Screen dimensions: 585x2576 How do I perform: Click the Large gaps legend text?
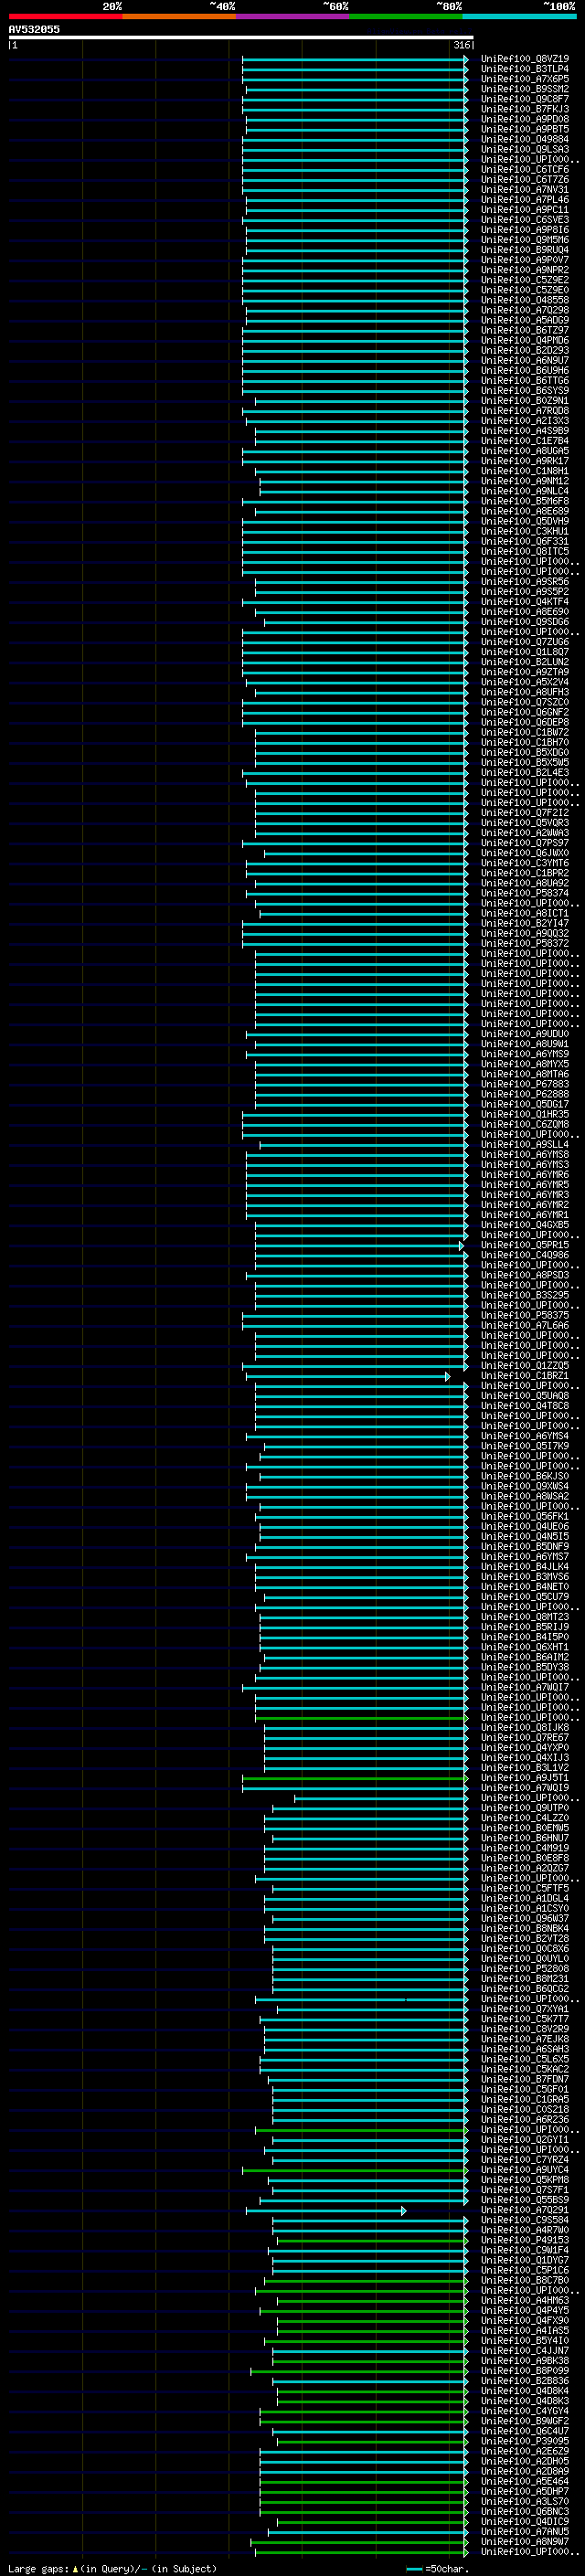[112, 2568]
